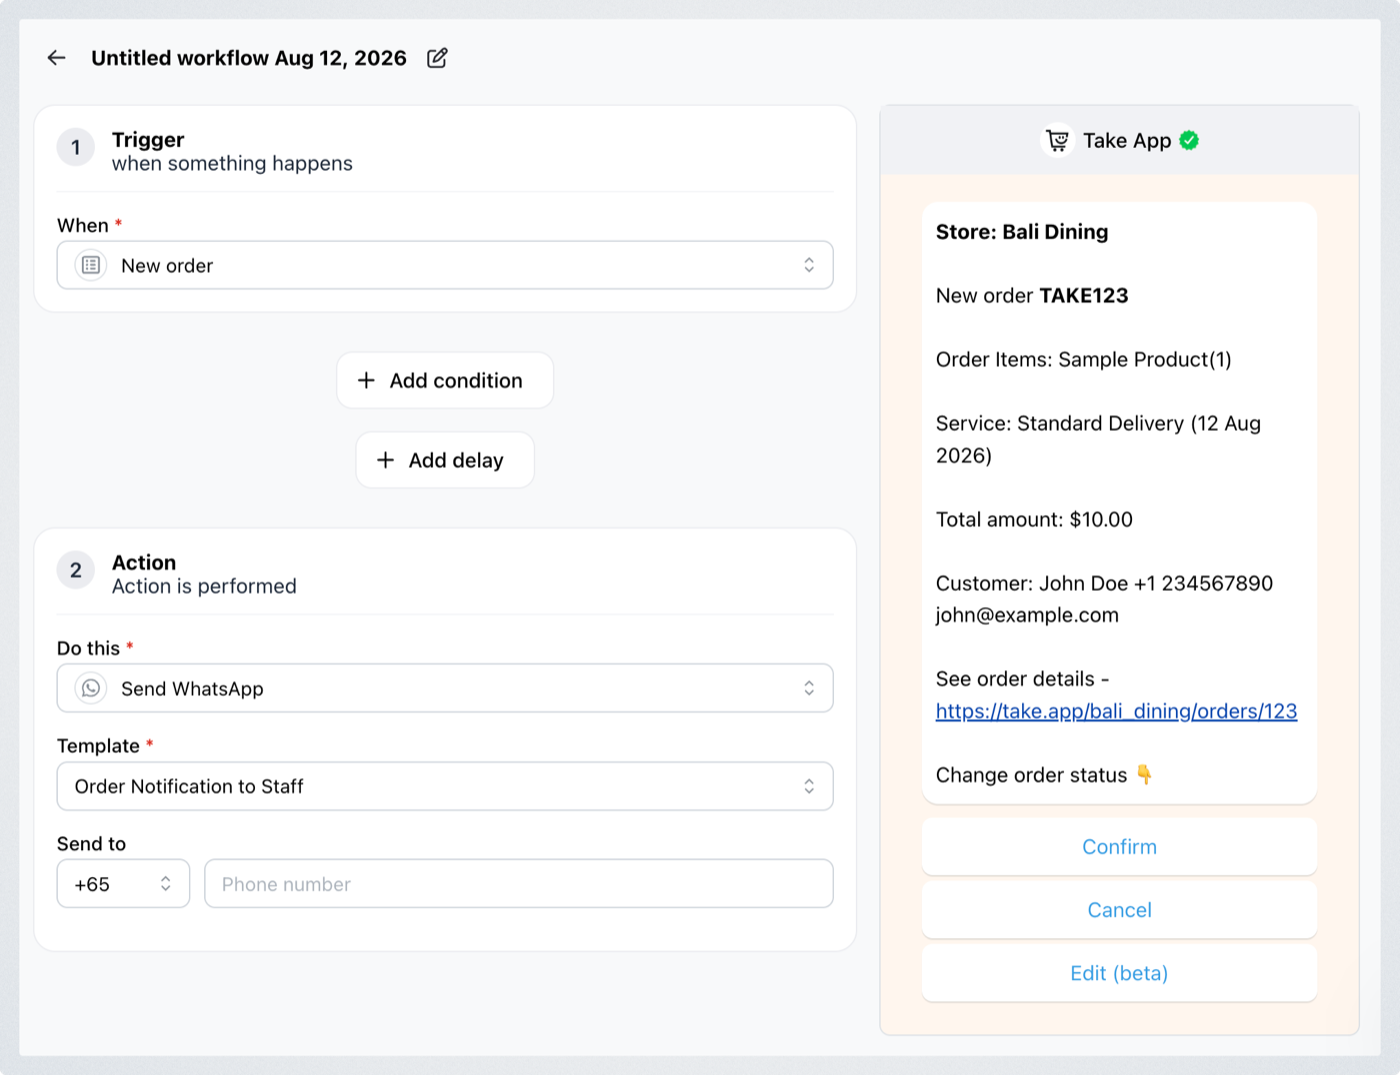Click the Trigger heading text
Screen dimensions: 1400x1075
click(x=148, y=140)
